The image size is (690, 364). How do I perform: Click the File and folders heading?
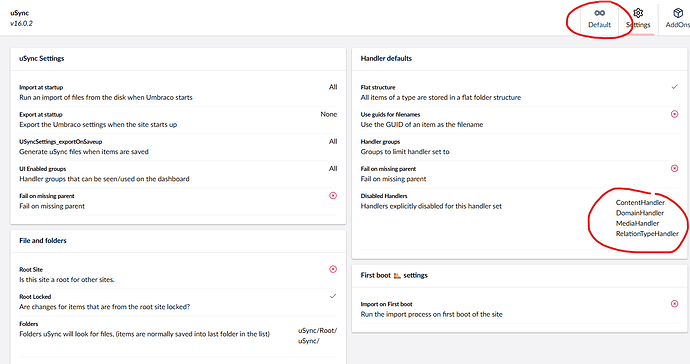43,241
